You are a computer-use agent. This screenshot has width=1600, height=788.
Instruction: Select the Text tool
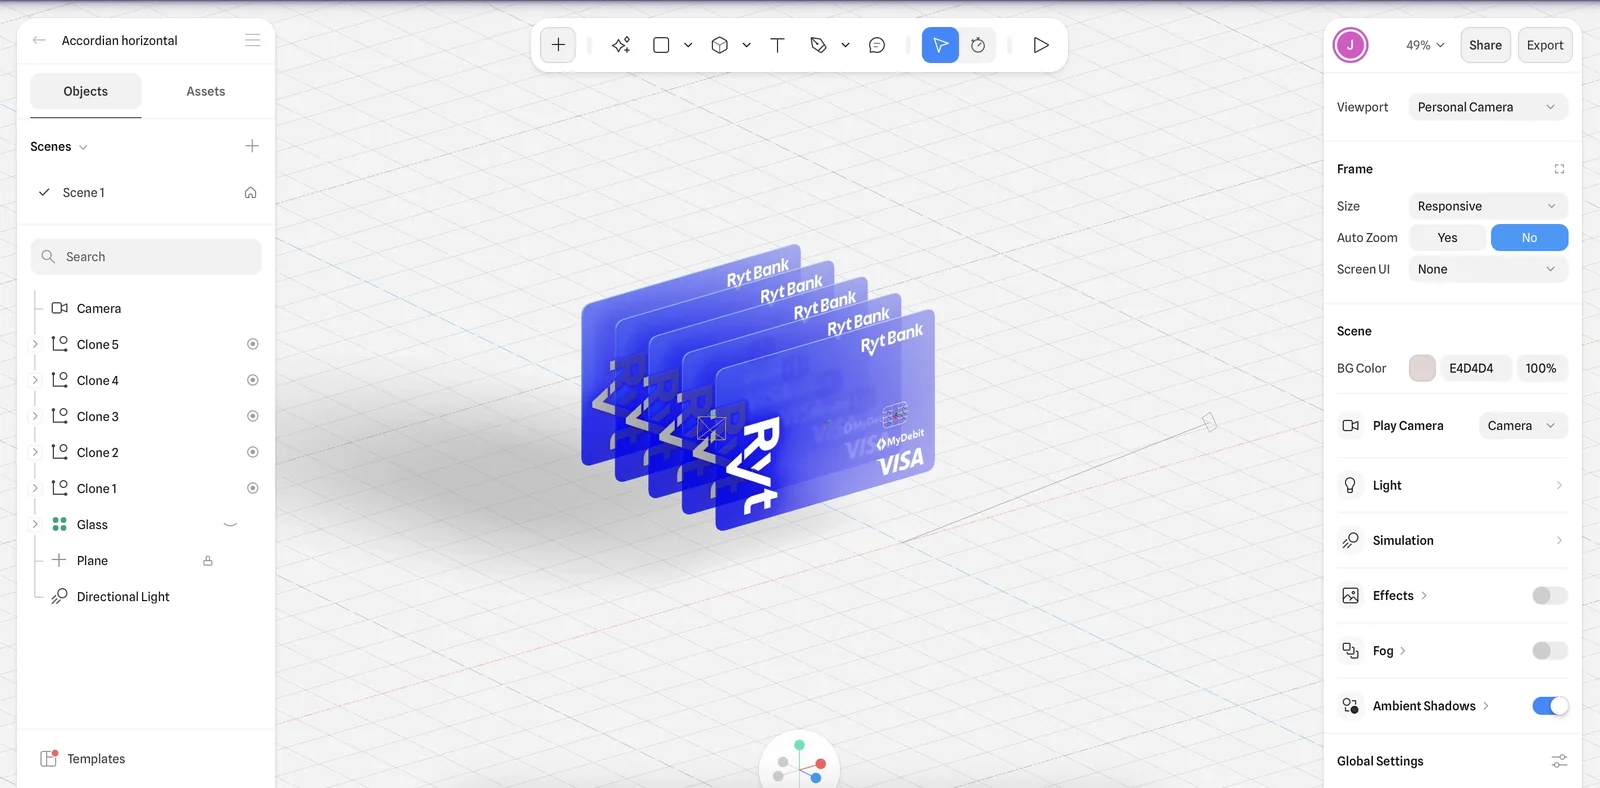[777, 45]
